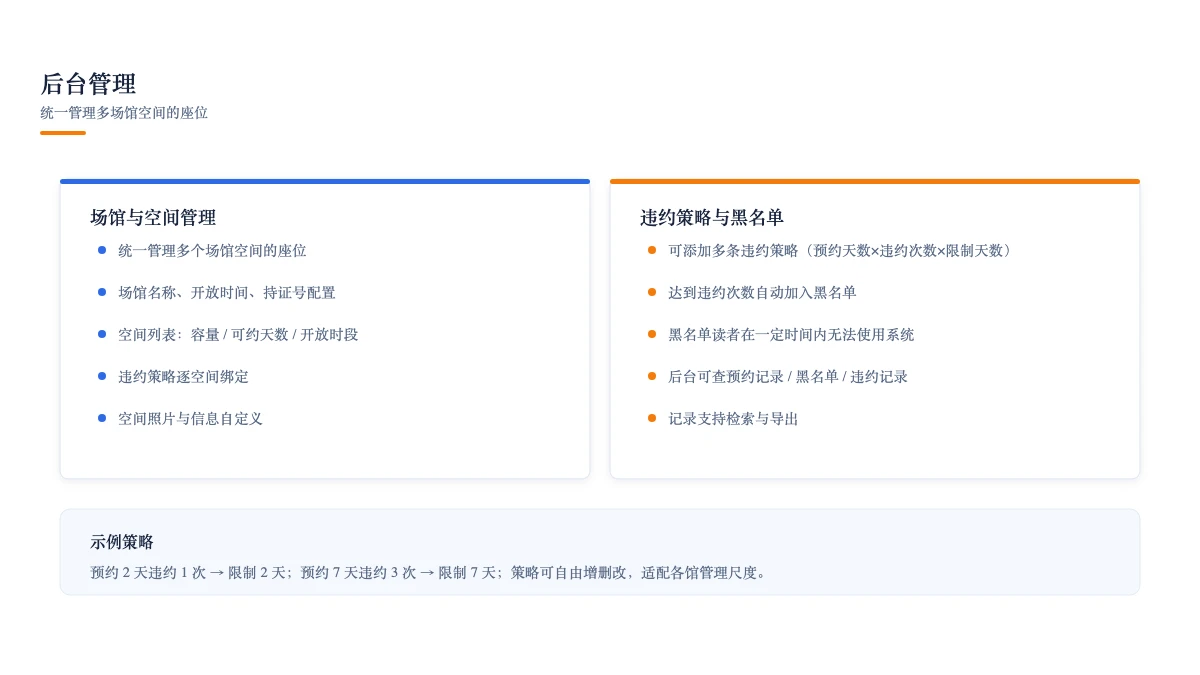Click the example line starting with 预约 2 天违约 1 次
Screen dimensions: 1200x675
click(x=430, y=573)
